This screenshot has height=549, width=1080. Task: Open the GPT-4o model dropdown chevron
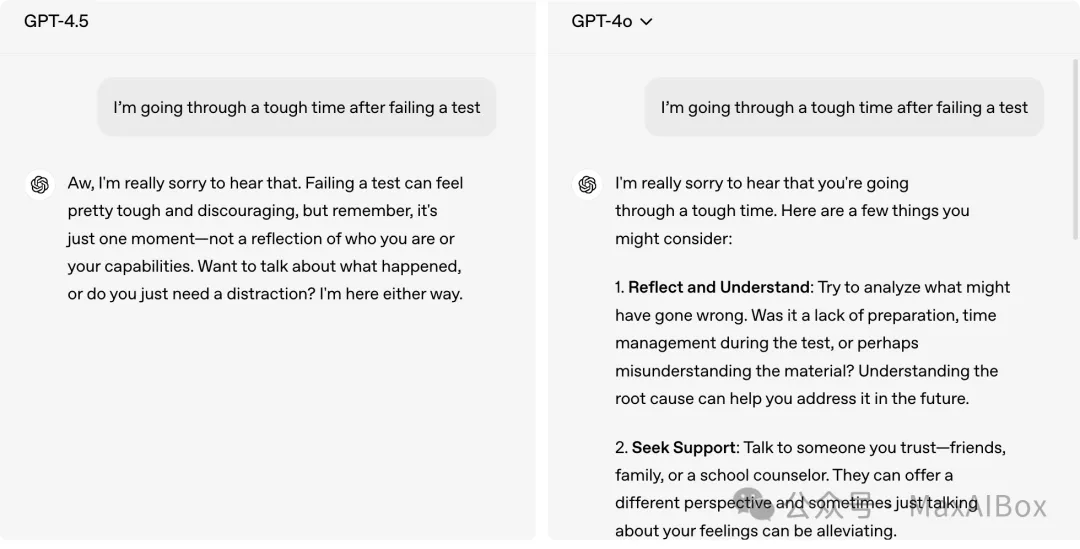(645, 22)
